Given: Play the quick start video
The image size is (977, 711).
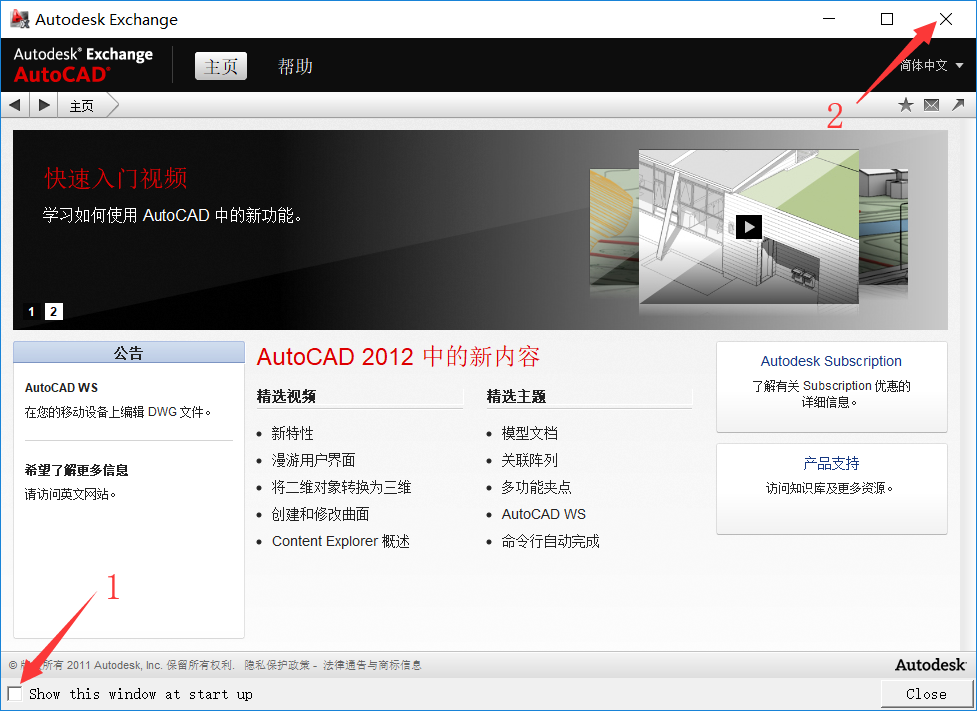Looking at the screenshot, I should (749, 227).
